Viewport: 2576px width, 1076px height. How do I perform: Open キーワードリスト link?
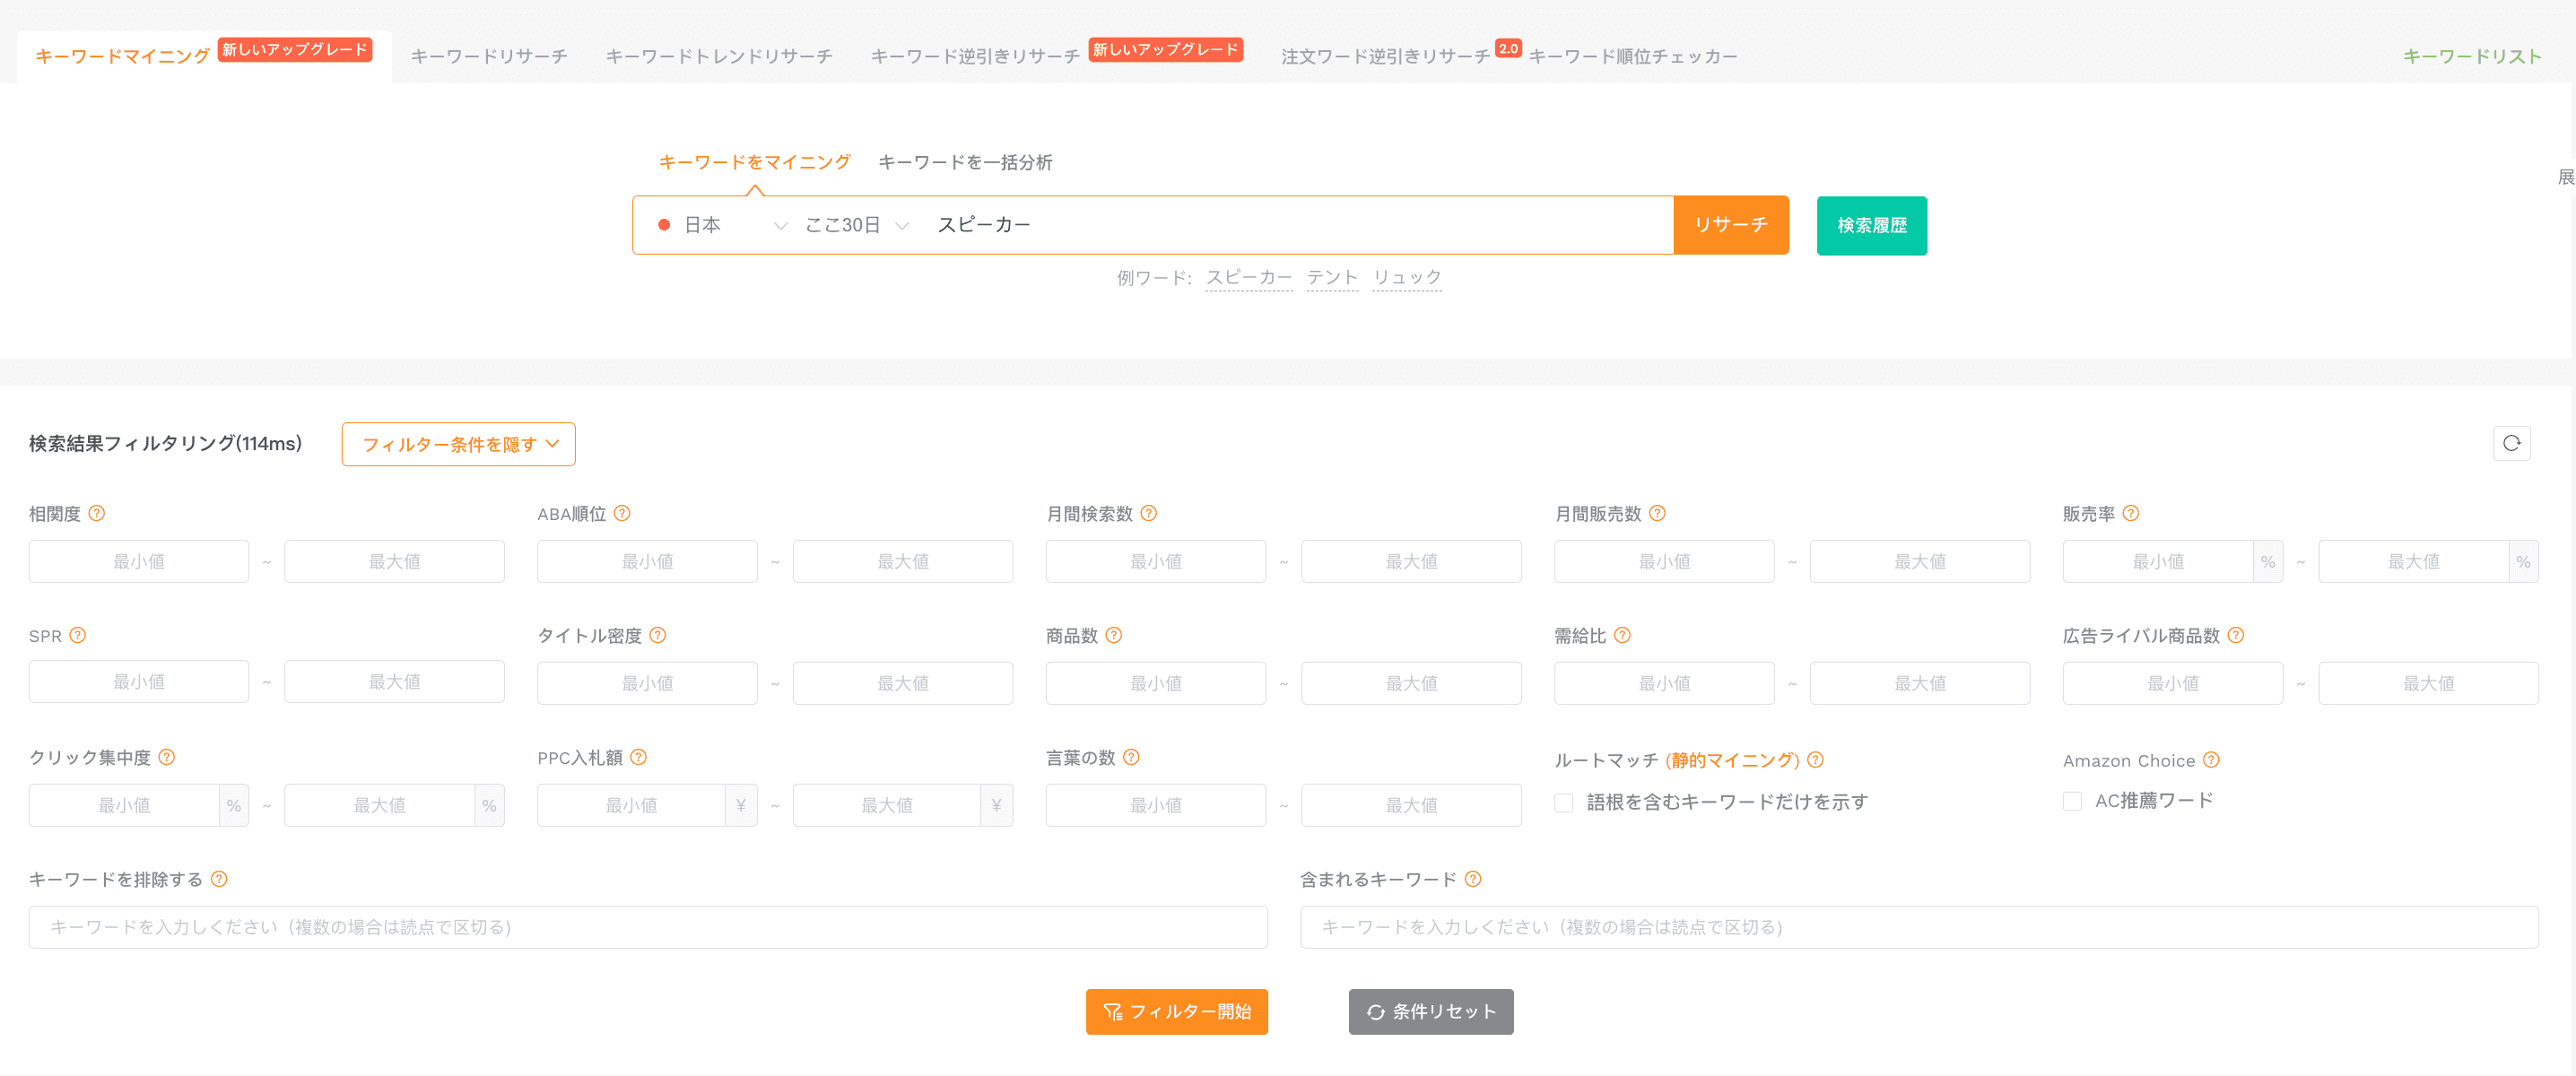tap(2472, 56)
